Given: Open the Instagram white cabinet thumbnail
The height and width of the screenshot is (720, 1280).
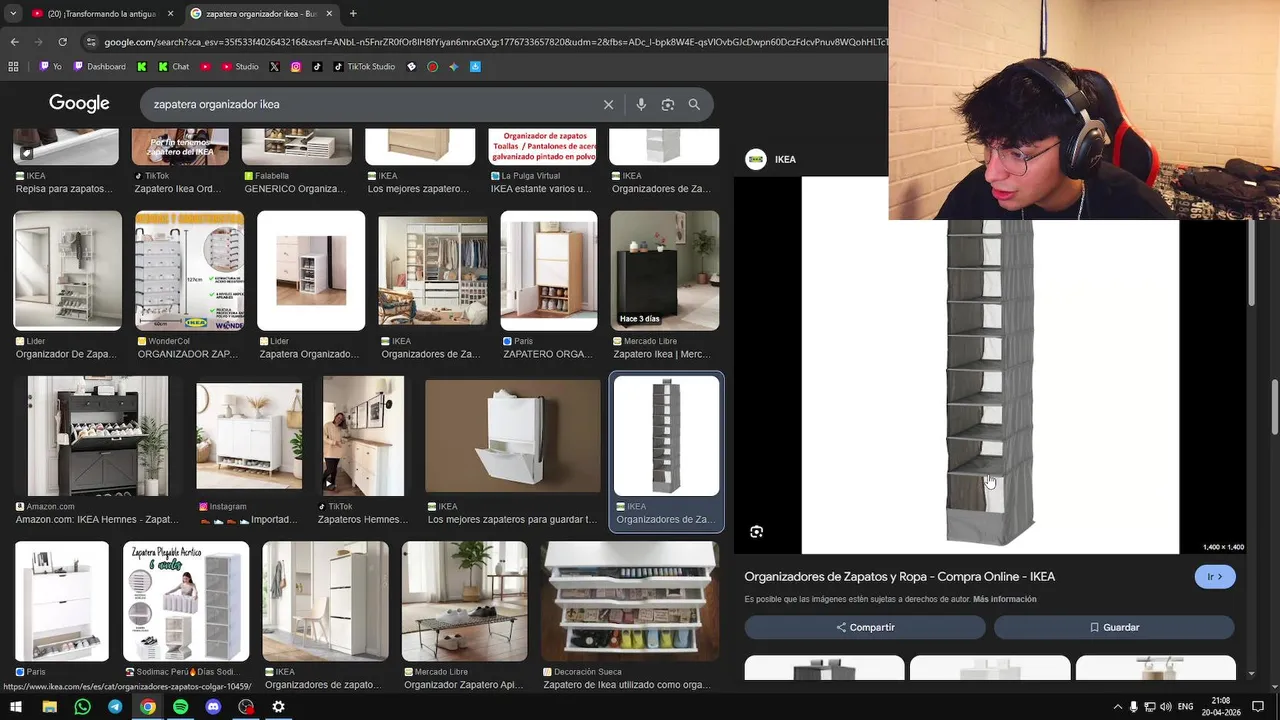Looking at the screenshot, I should [x=249, y=436].
